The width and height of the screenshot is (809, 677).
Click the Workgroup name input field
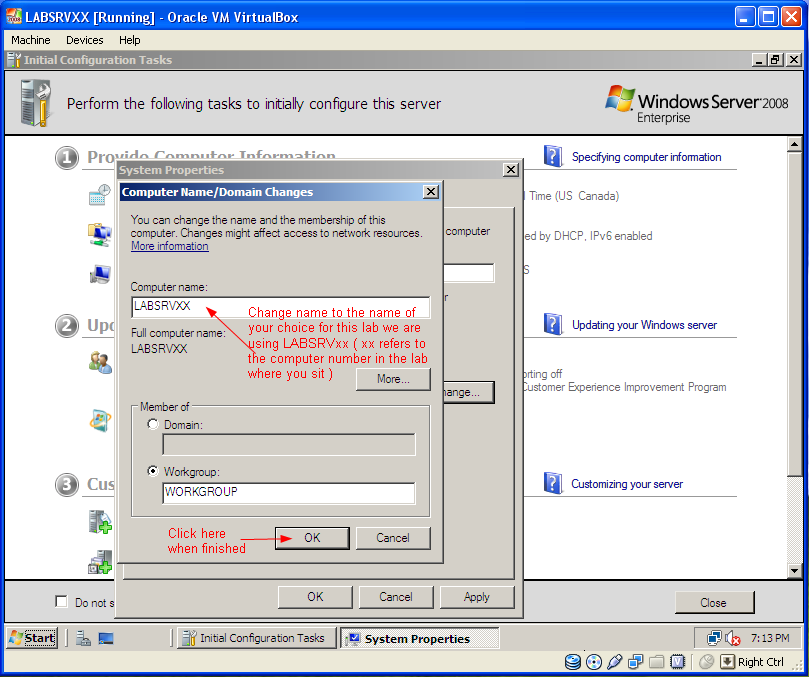coord(289,493)
